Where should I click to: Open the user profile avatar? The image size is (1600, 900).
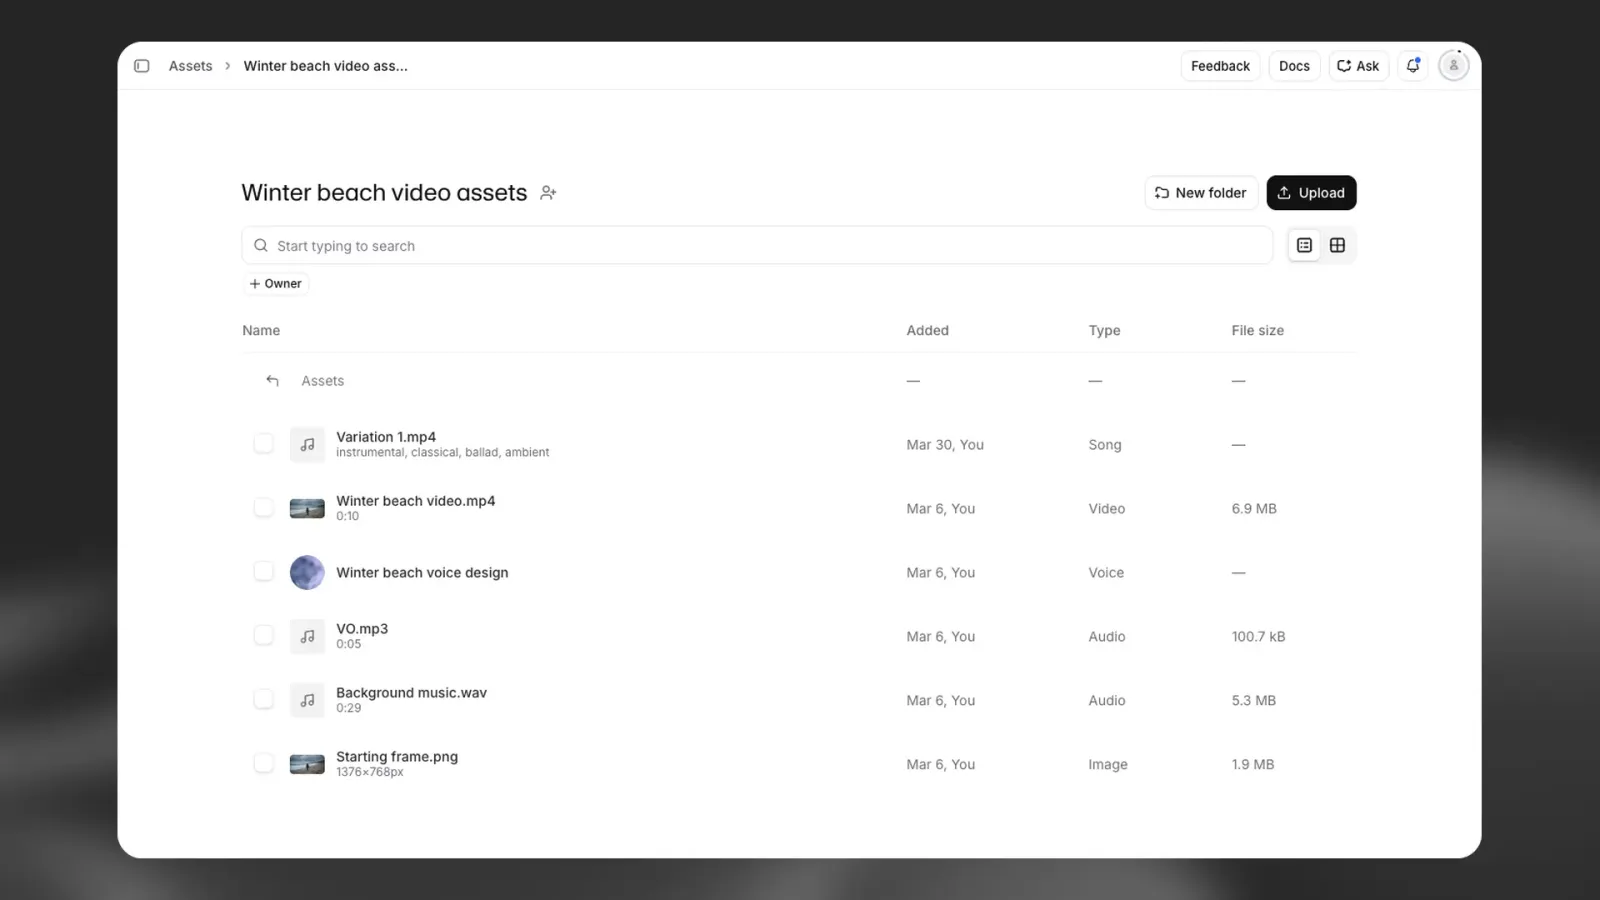(1453, 66)
